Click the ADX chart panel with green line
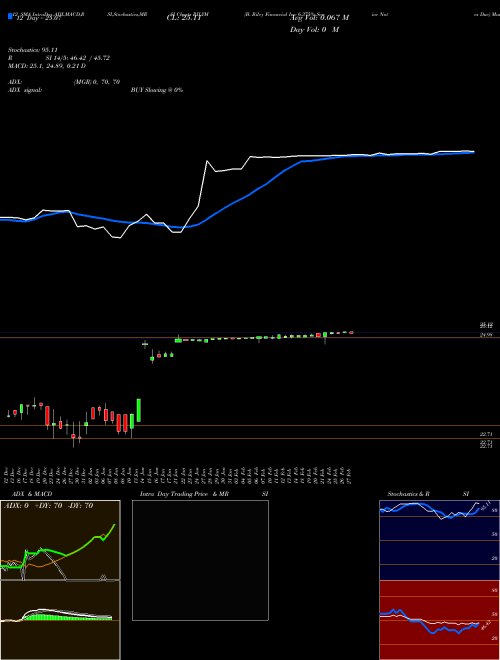The height and width of the screenshot is (660, 500). pos(60,540)
